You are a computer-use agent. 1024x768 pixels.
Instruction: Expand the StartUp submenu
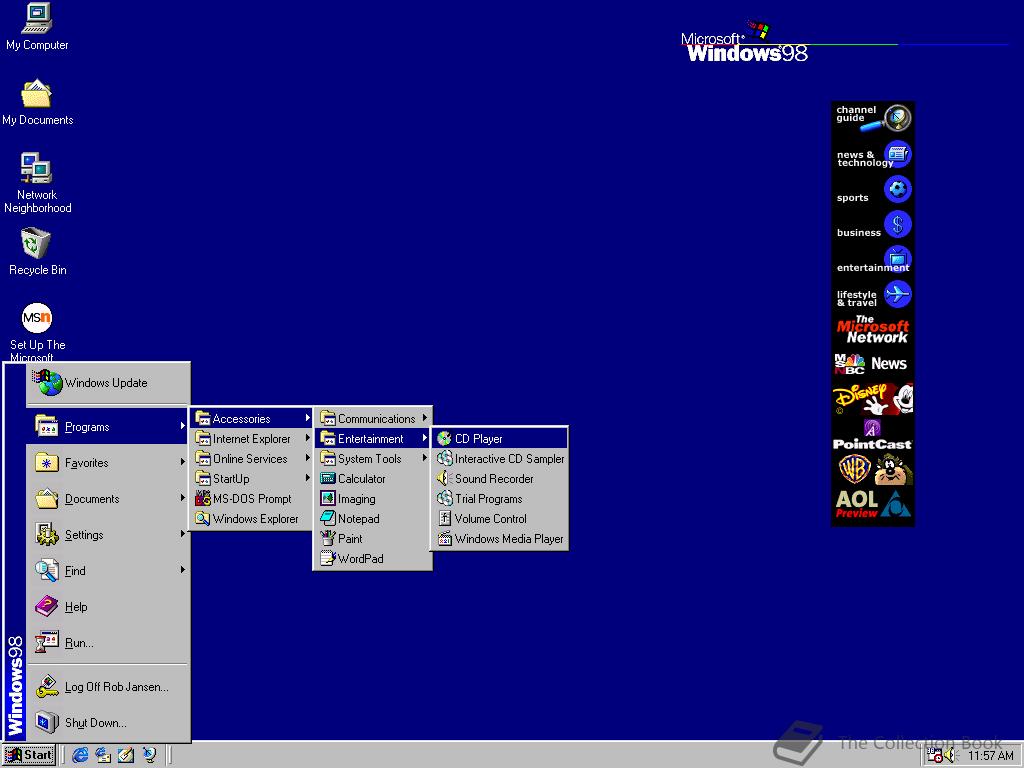[x=230, y=478]
